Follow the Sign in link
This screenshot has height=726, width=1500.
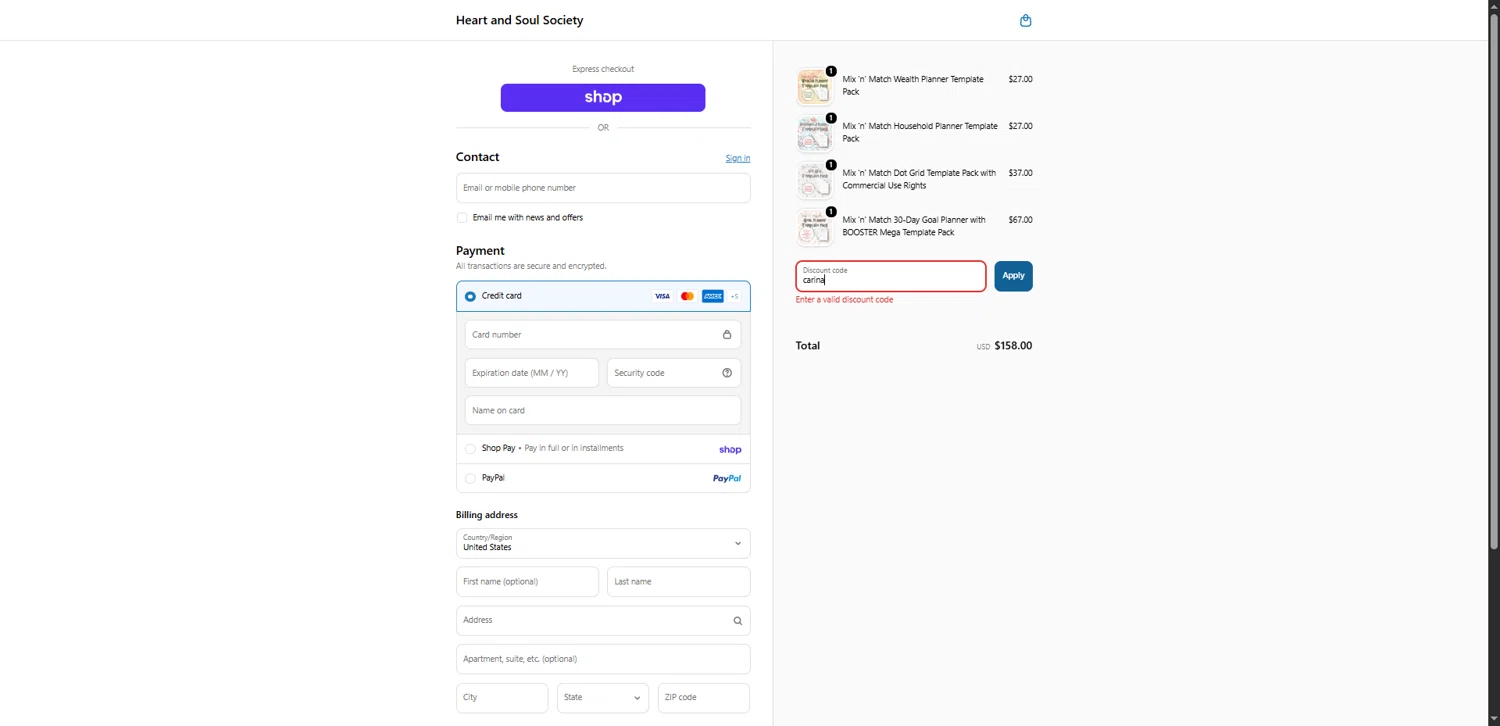(738, 158)
